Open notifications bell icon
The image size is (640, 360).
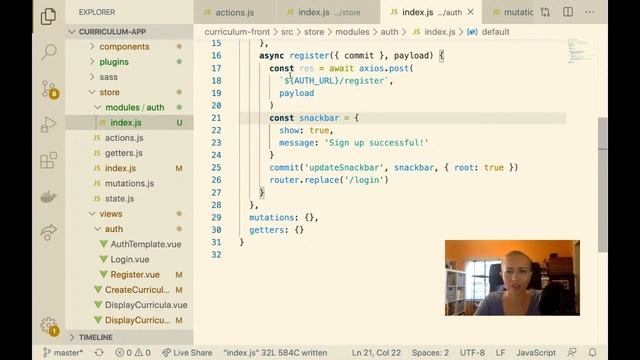click(x=592, y=353)
